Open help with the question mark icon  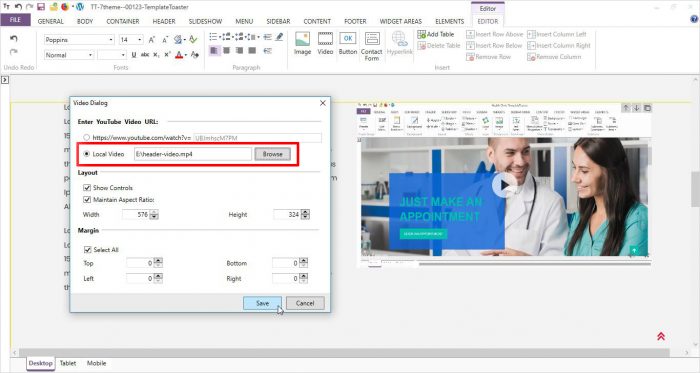pos(694,19)
